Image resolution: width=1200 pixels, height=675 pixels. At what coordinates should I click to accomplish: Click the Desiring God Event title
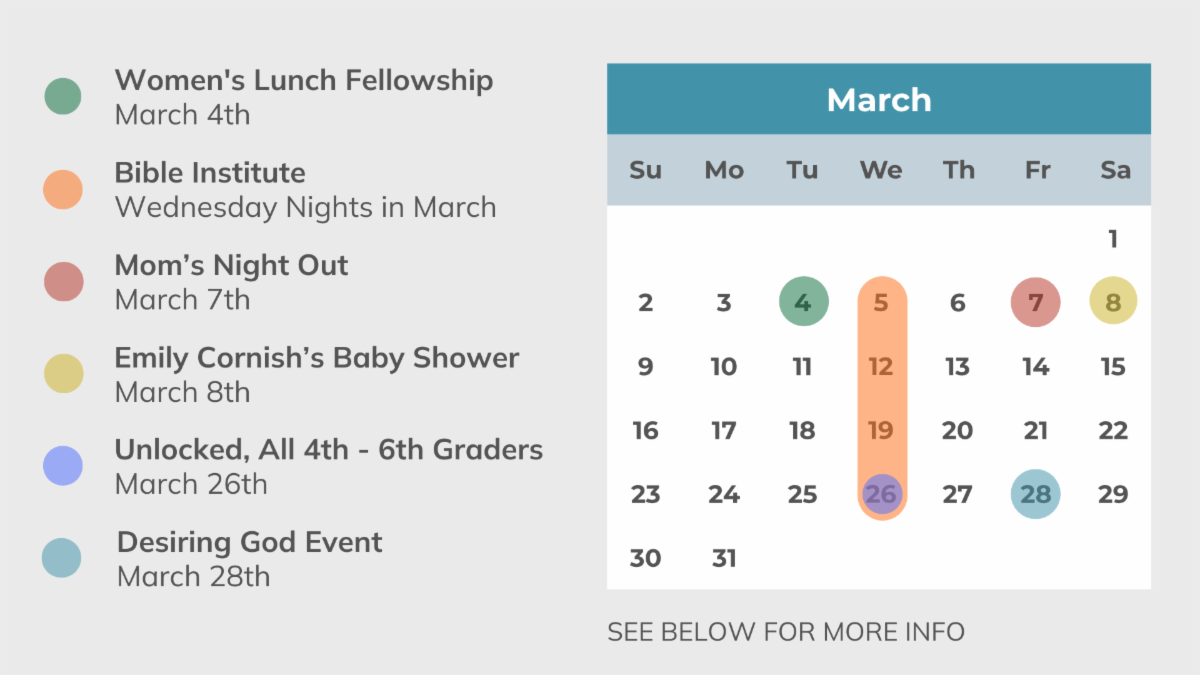pyautogui.click(x=250, y=542)
